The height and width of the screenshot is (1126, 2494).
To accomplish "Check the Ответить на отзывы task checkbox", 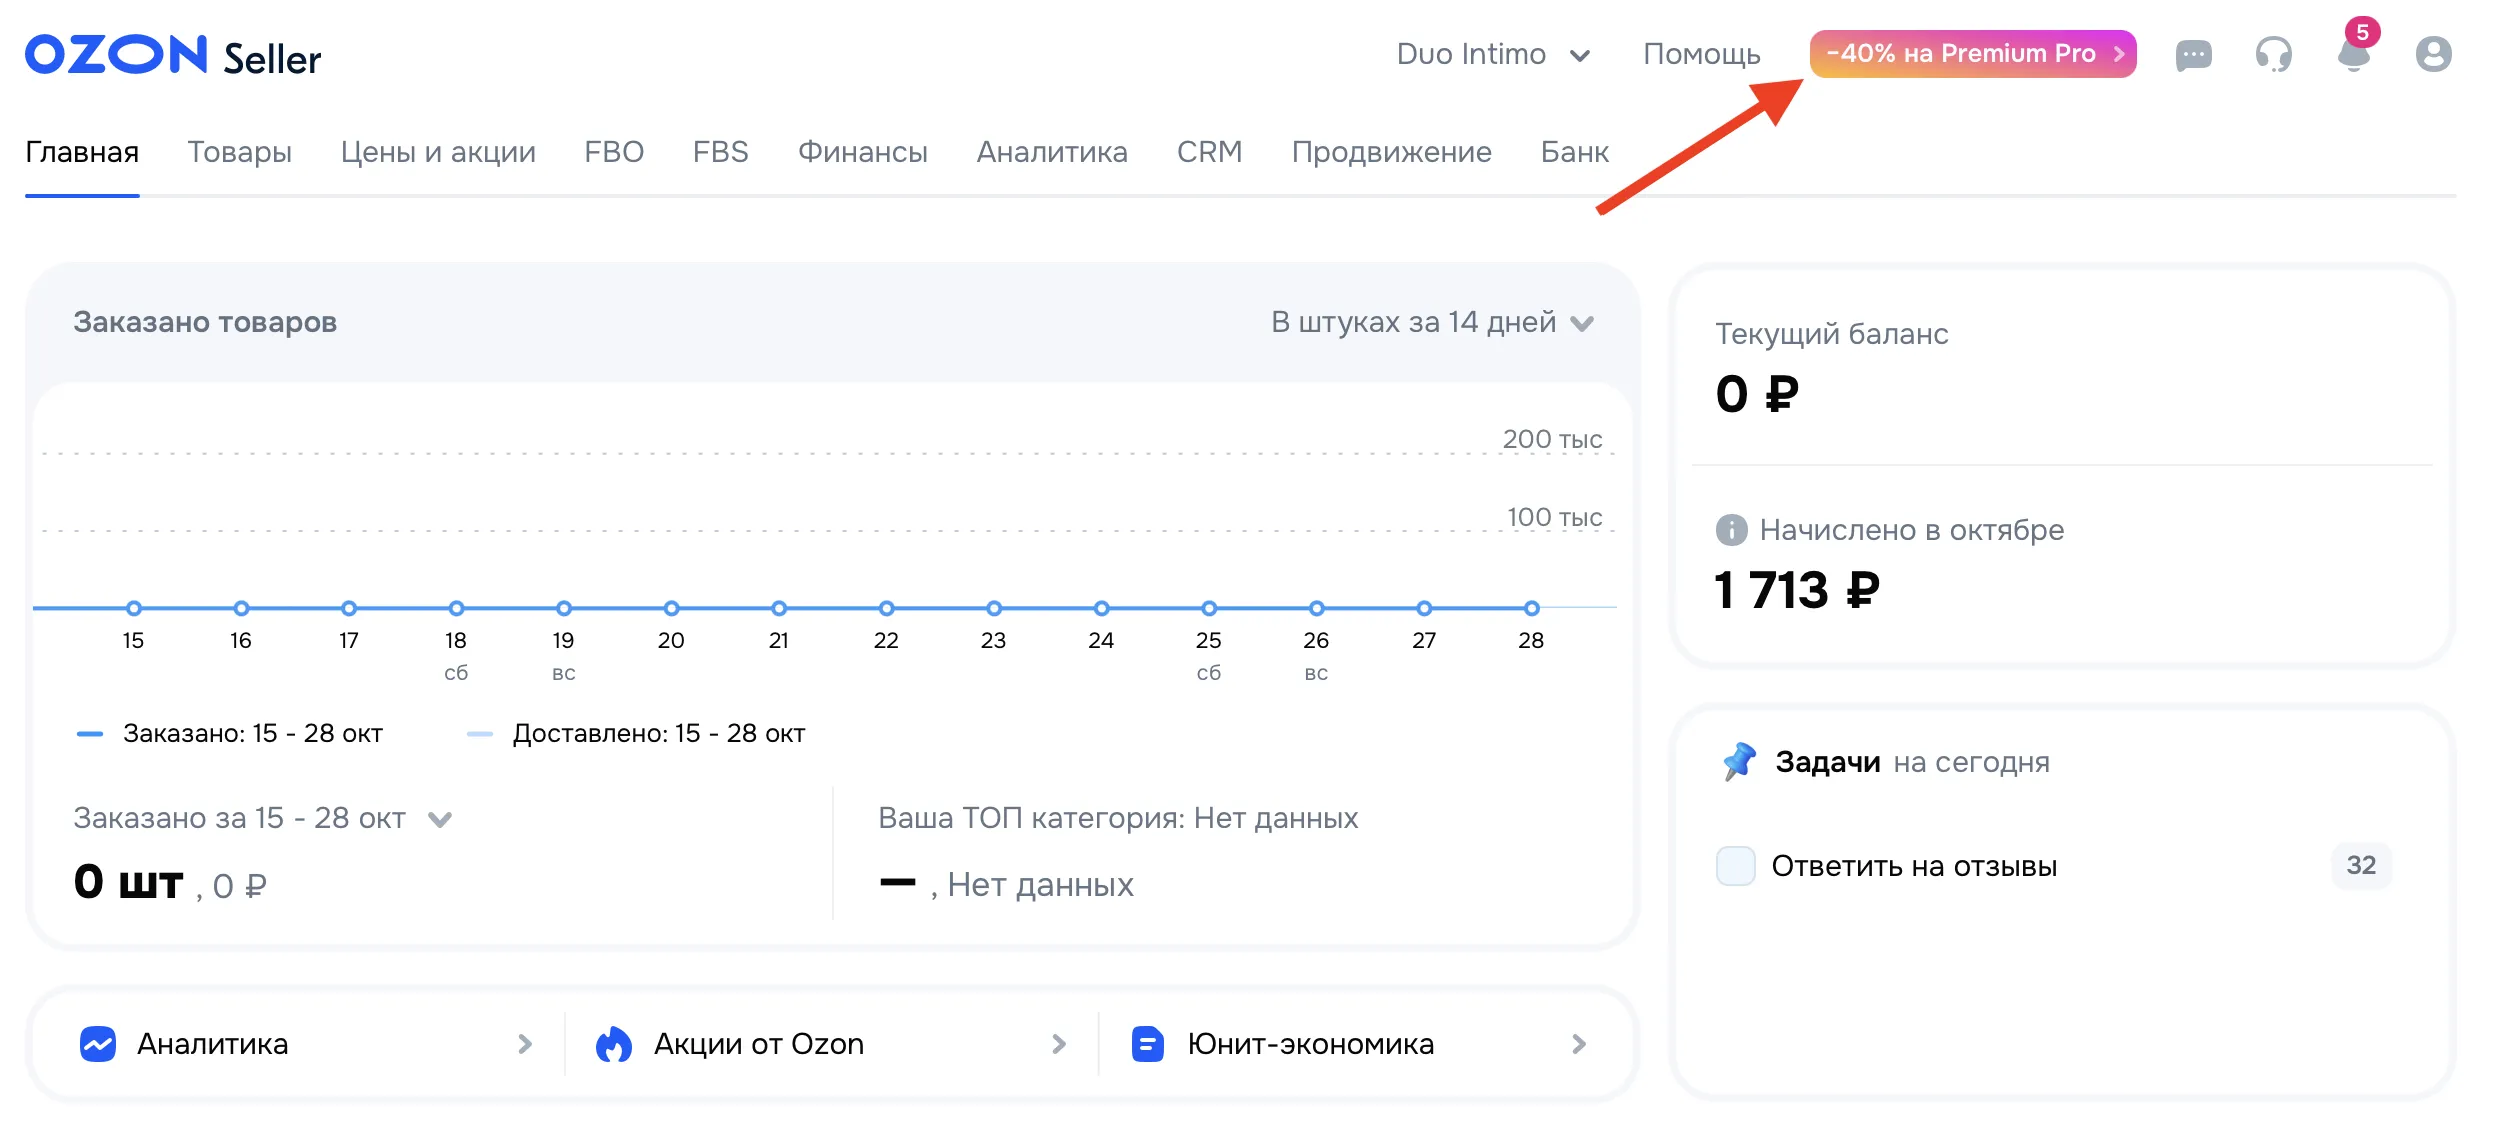I will [x=1735, y=865].
